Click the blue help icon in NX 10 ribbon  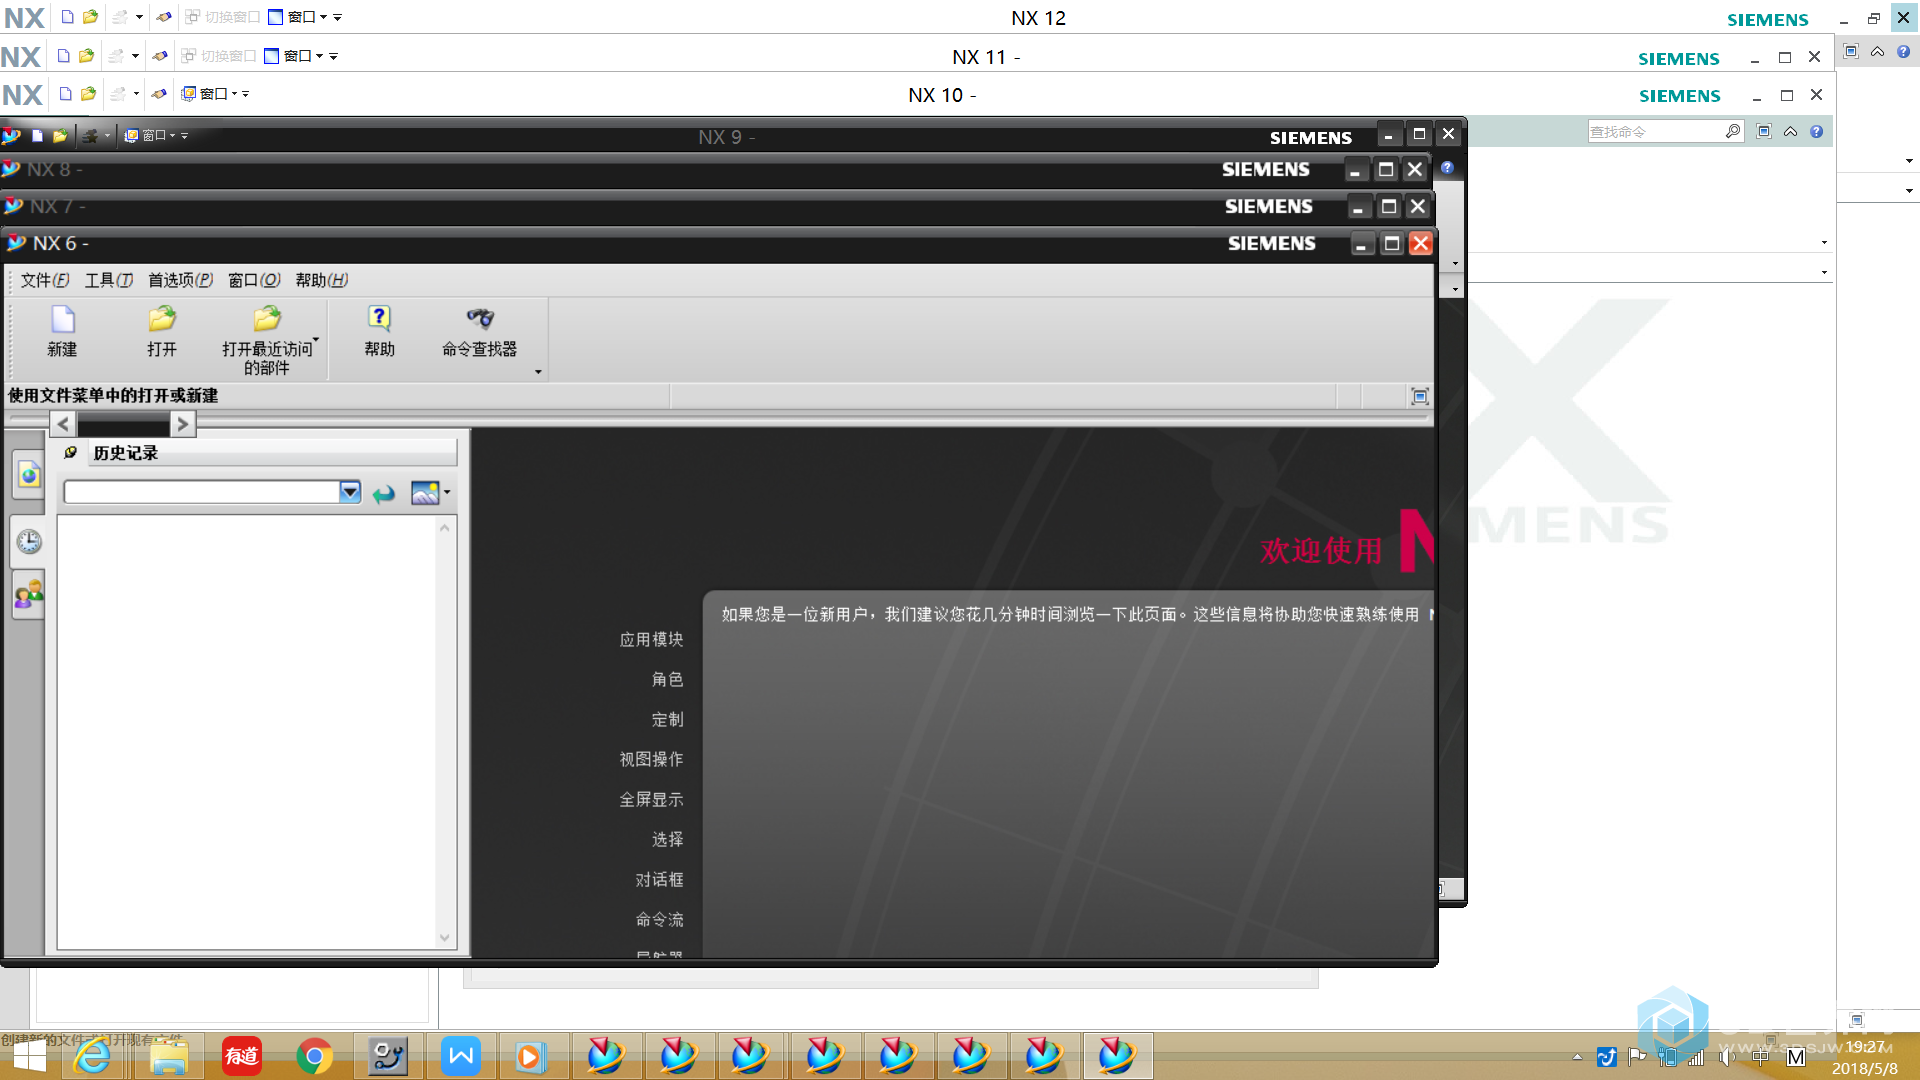coord(1817,131)
